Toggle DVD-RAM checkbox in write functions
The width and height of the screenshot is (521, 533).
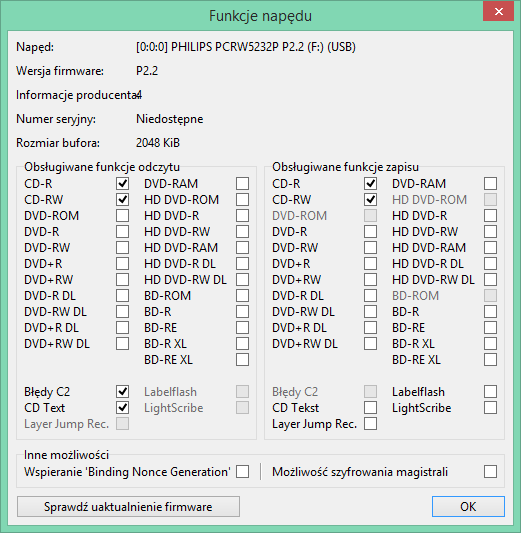(x=490, y=184)
